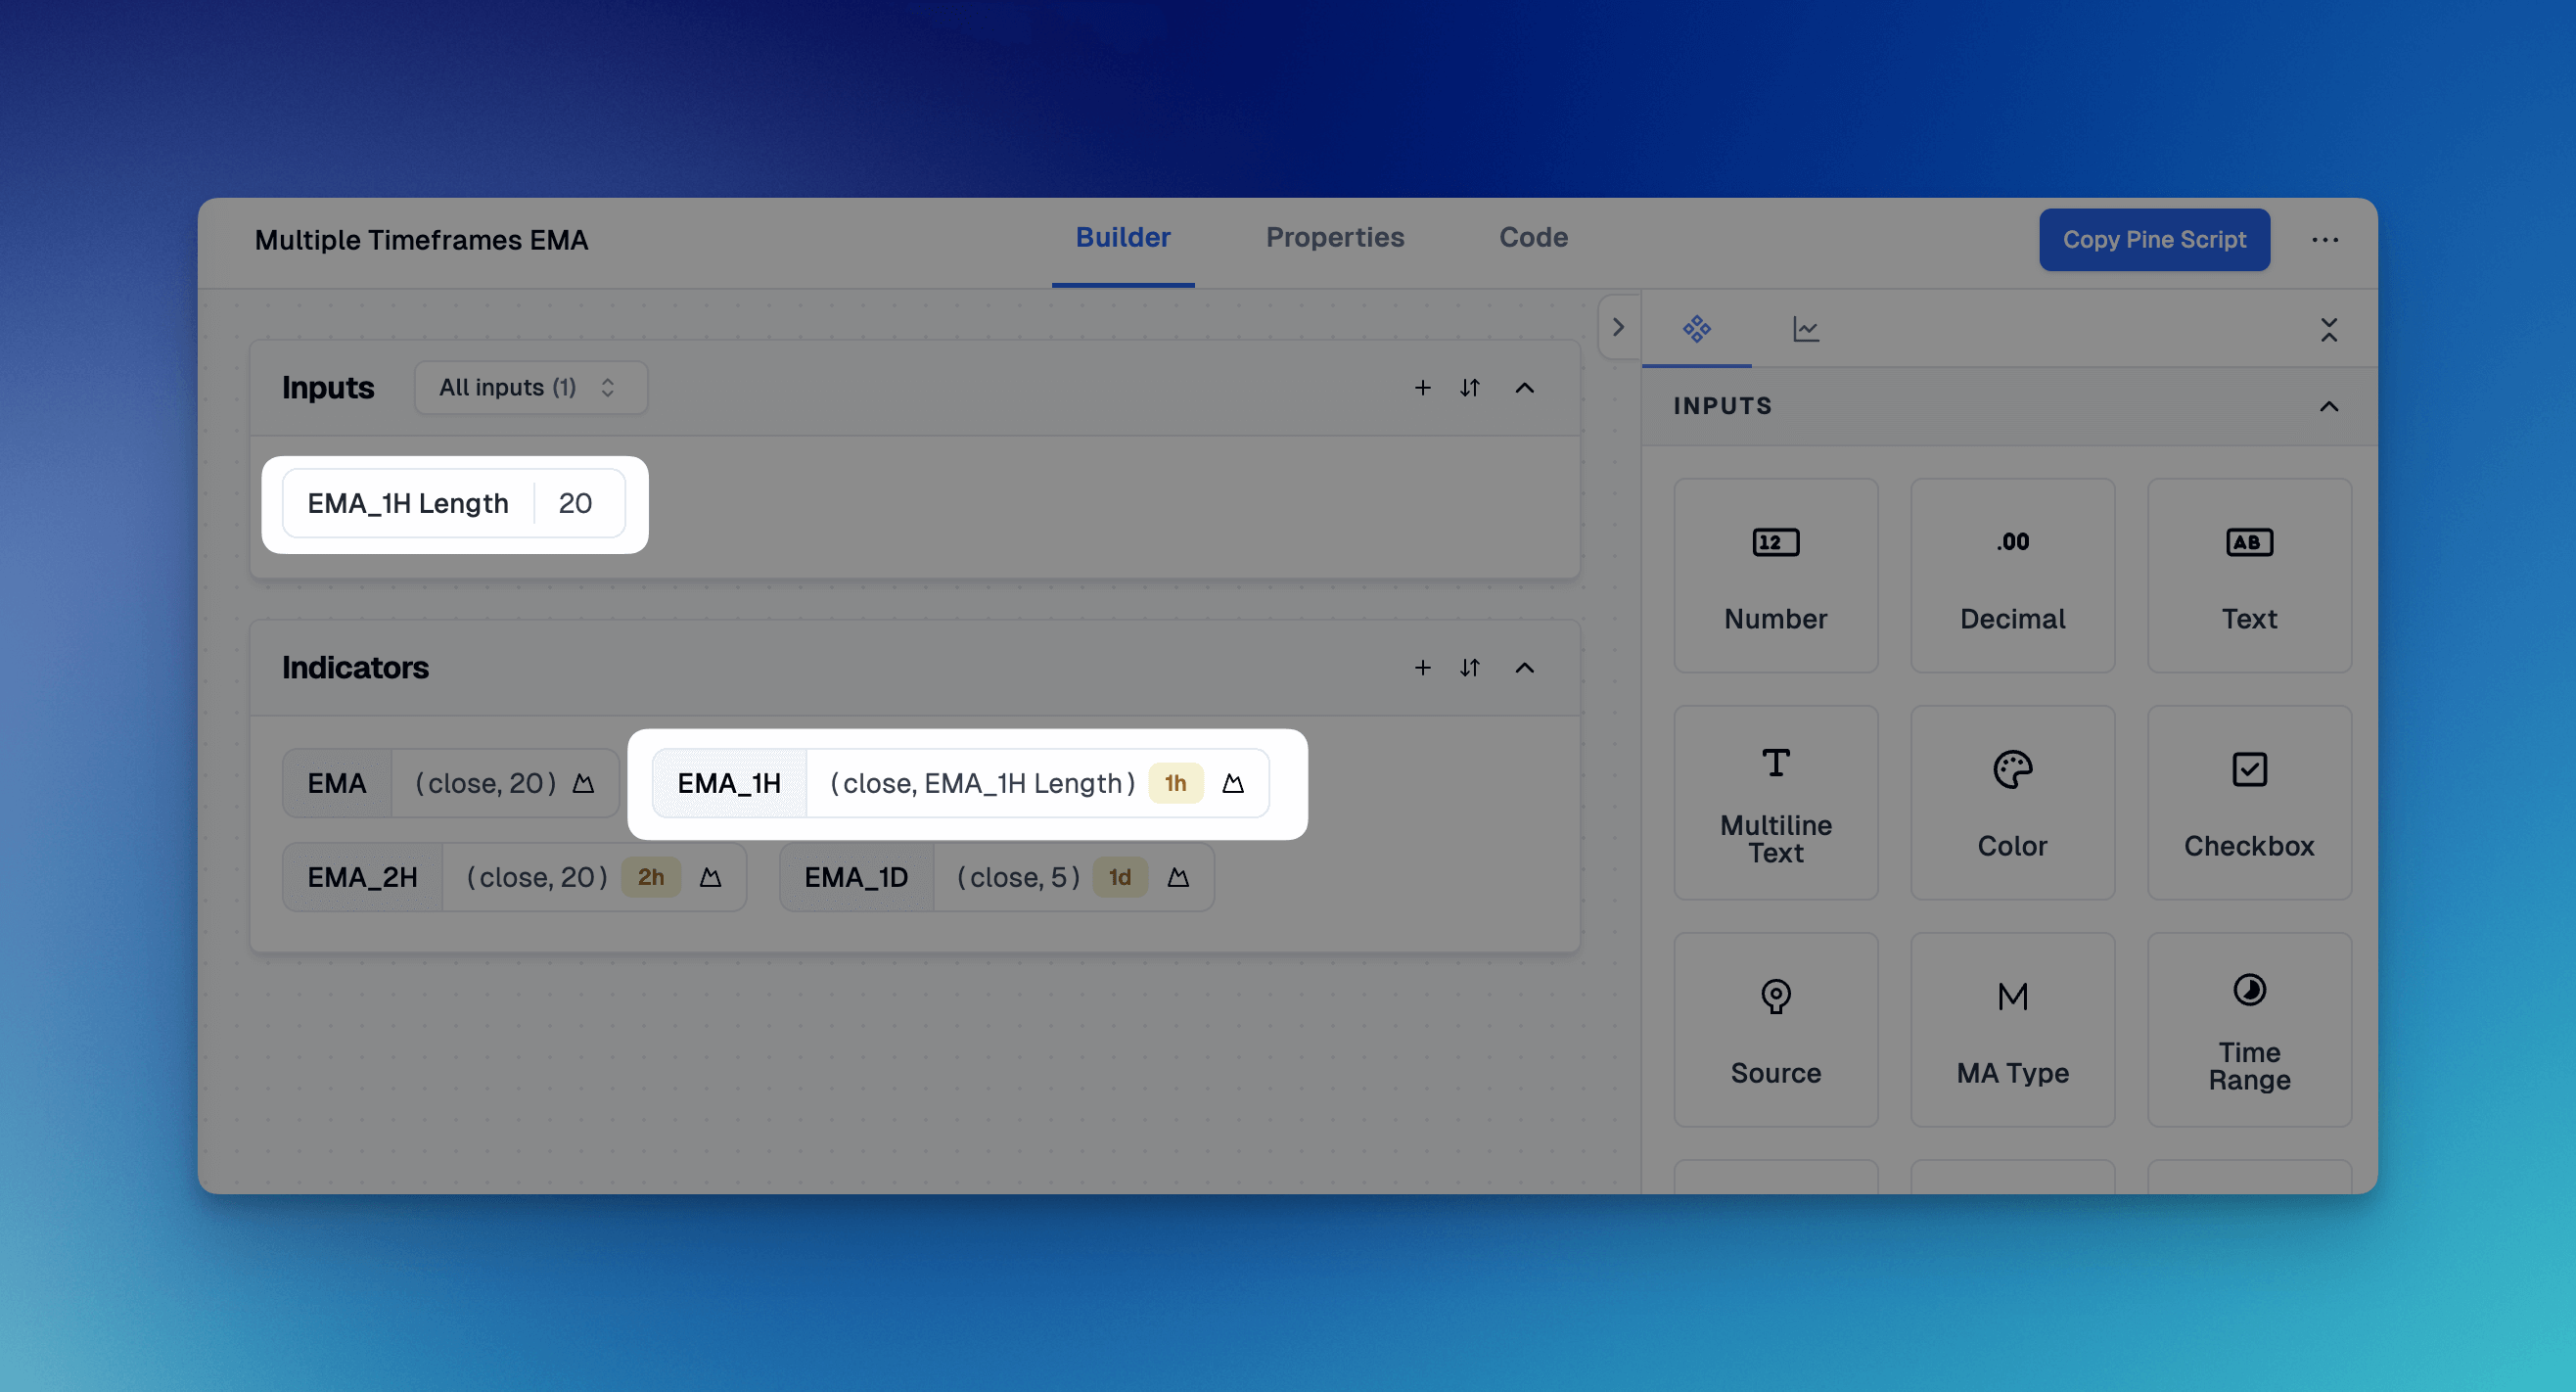Switch to the Code tab
2576x1392 pixels.
point(1533,238)
